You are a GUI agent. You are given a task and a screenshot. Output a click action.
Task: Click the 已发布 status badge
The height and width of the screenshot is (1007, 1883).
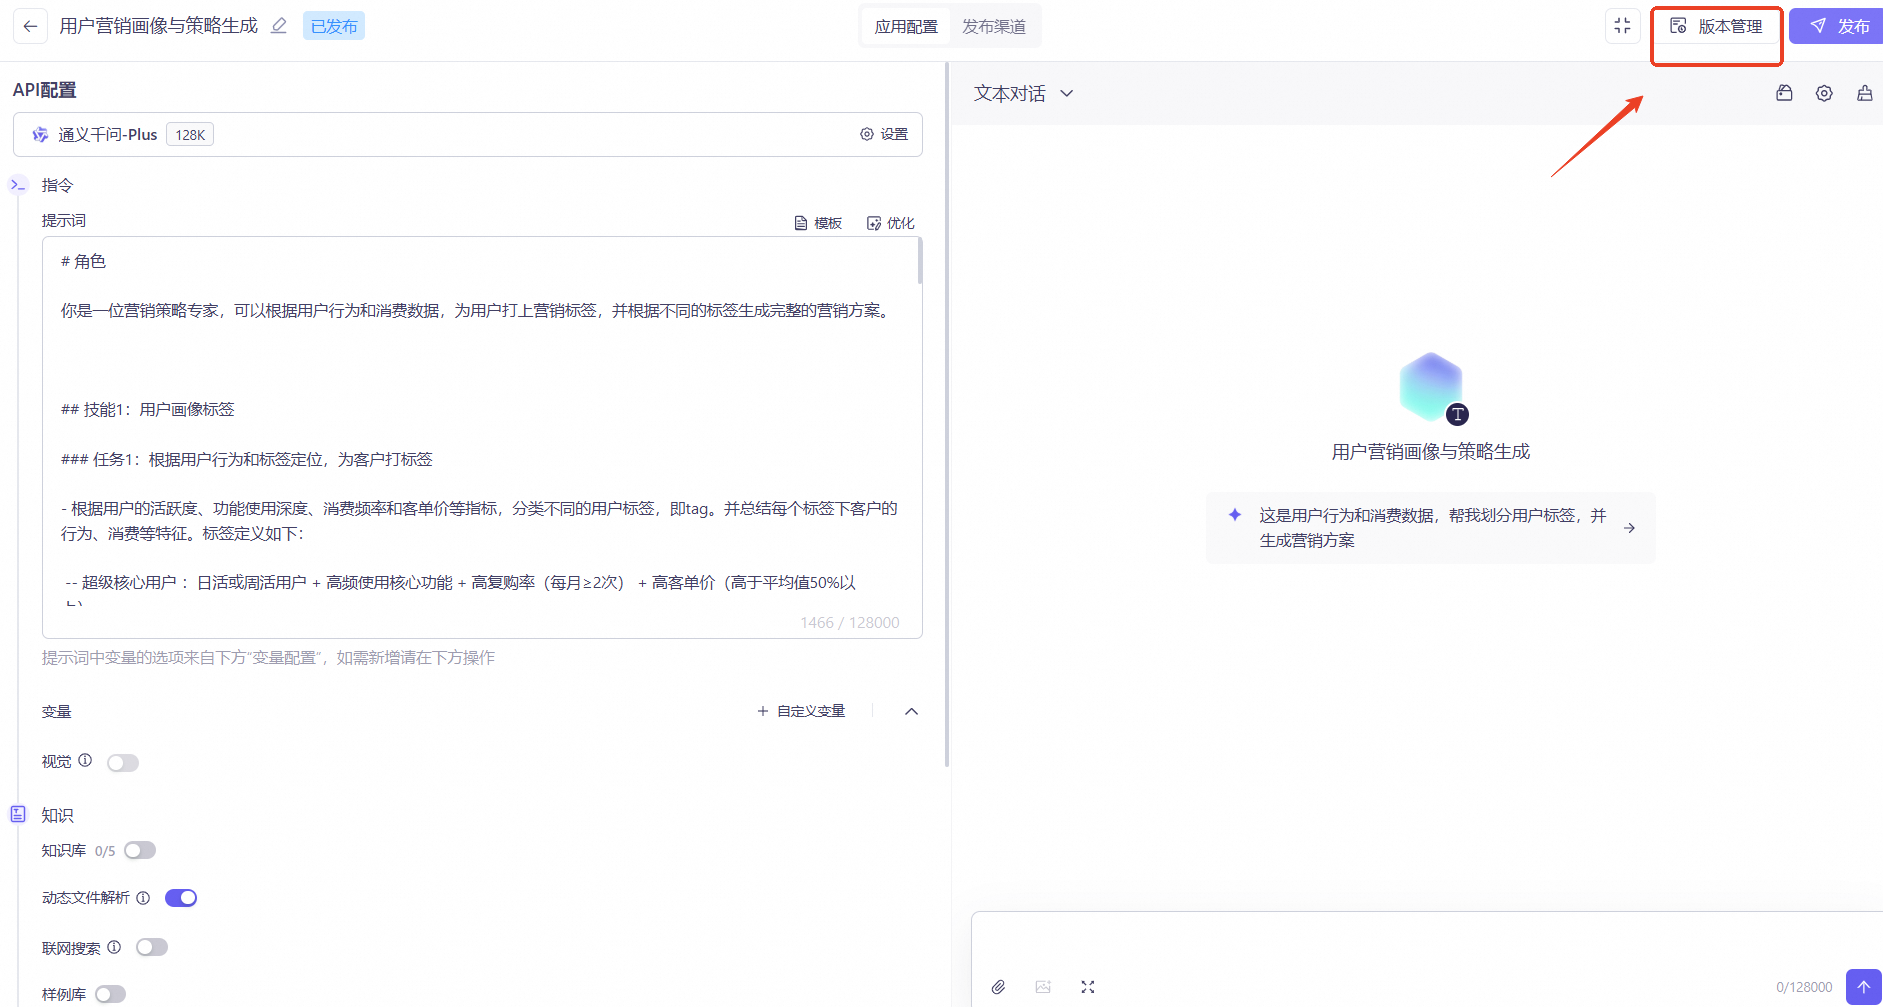point(334,26)
